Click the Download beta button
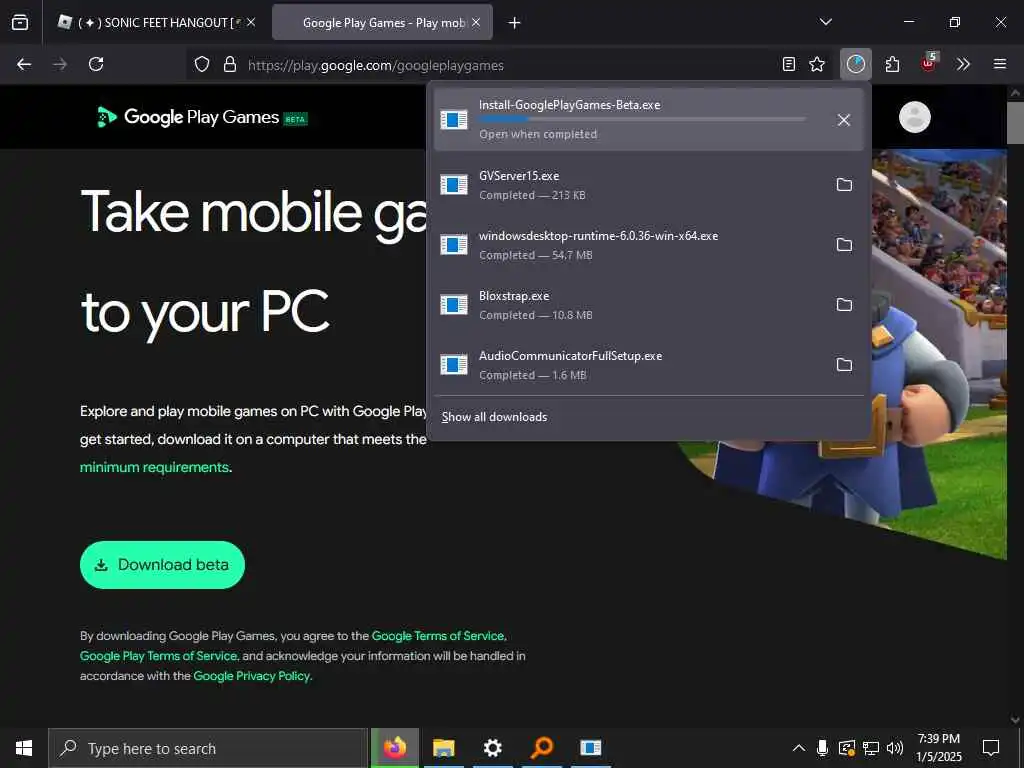1024x768 pixels. (162, 565)
